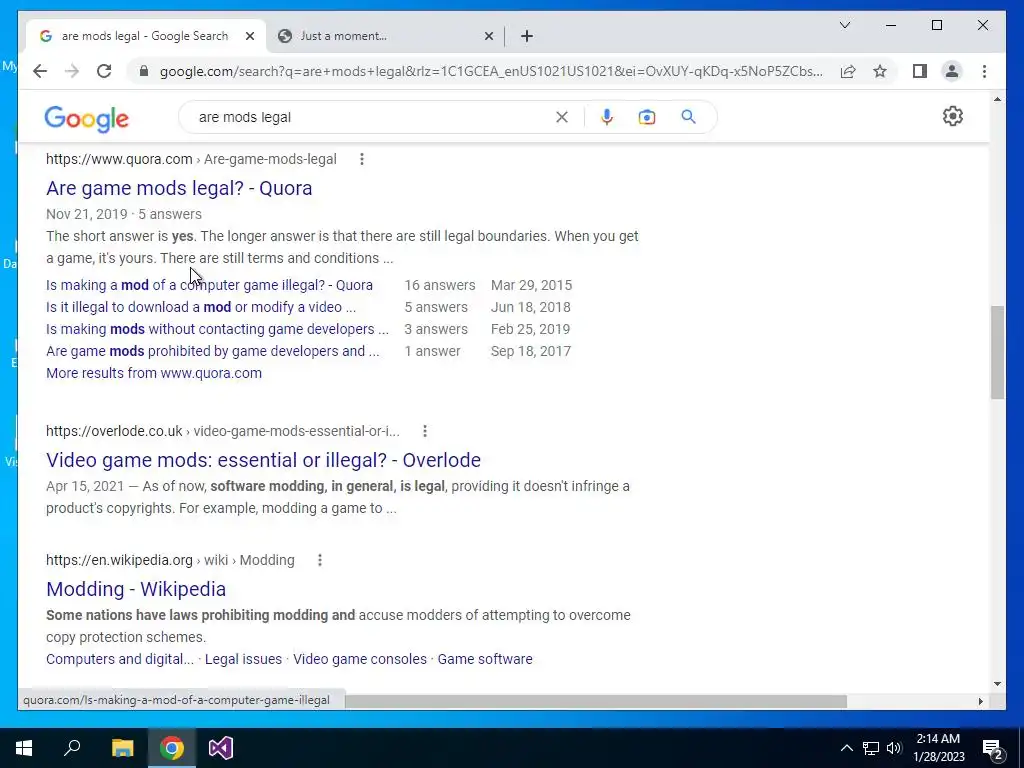The image size is (1024, 768).
Task: Close the Google Search tab
Action: [249, 36]
